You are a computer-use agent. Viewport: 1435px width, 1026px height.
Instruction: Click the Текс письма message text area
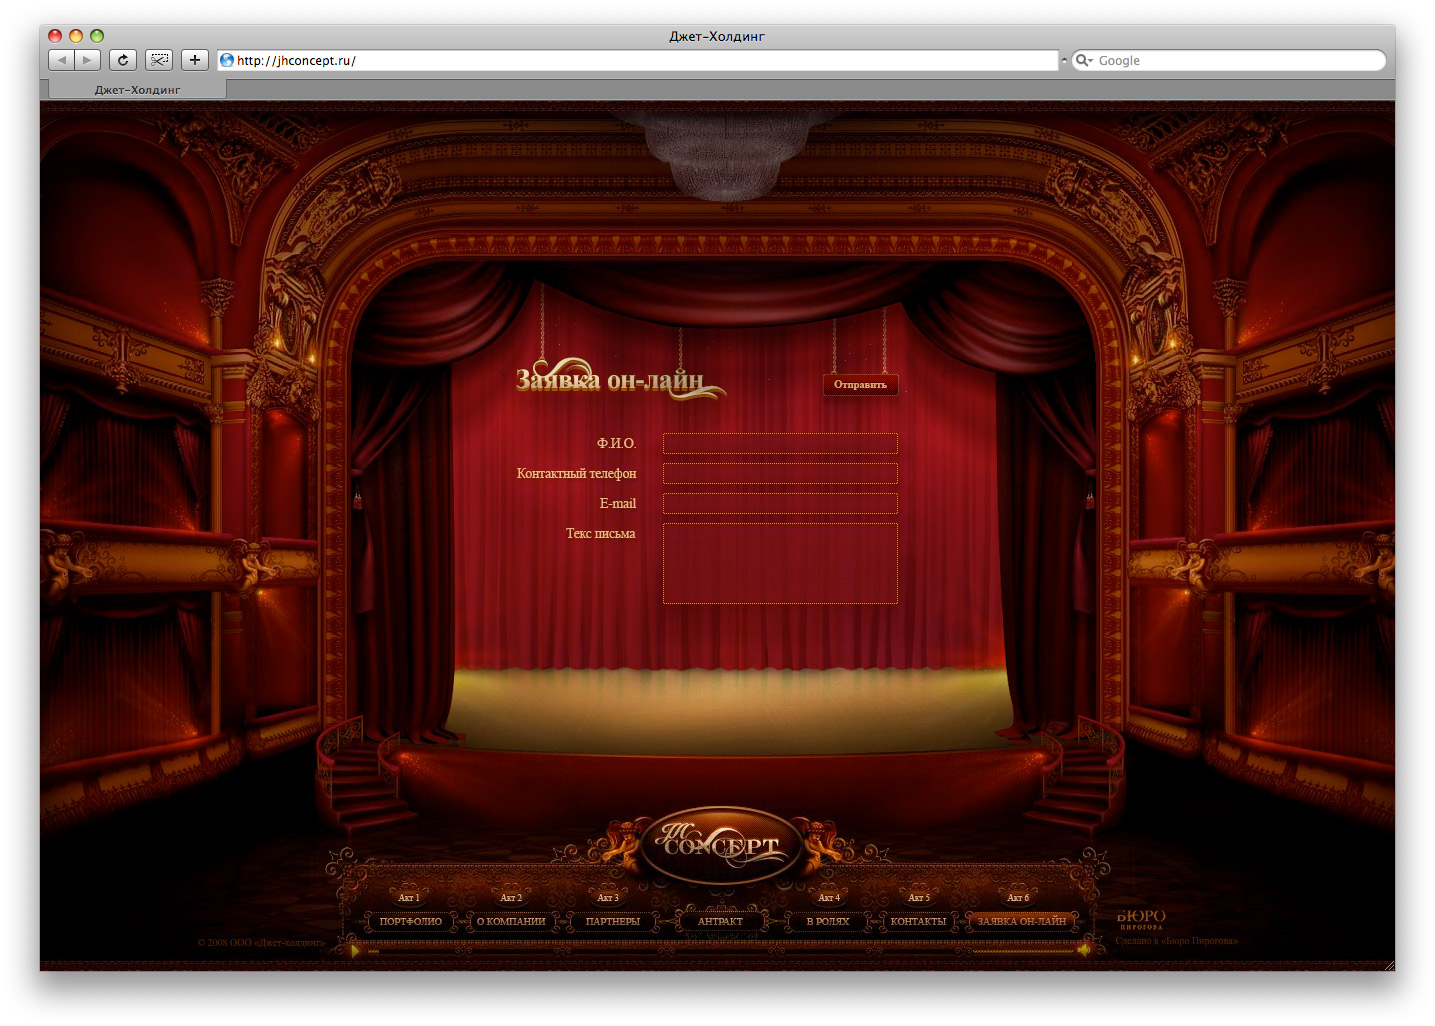[x=780, y=563]
